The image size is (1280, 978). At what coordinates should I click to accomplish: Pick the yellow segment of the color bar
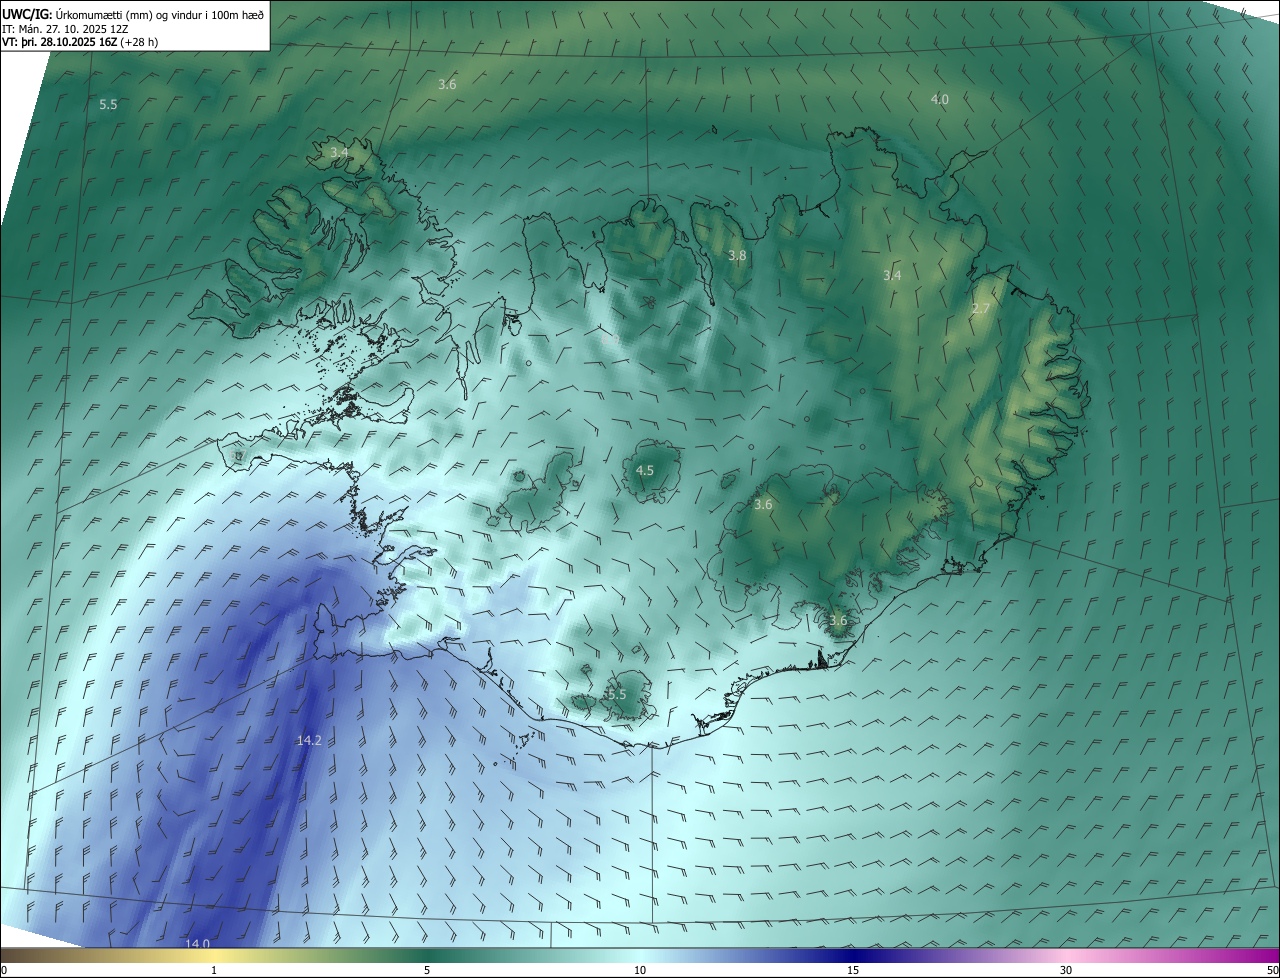pyautogui.click(x=214, y=956)
